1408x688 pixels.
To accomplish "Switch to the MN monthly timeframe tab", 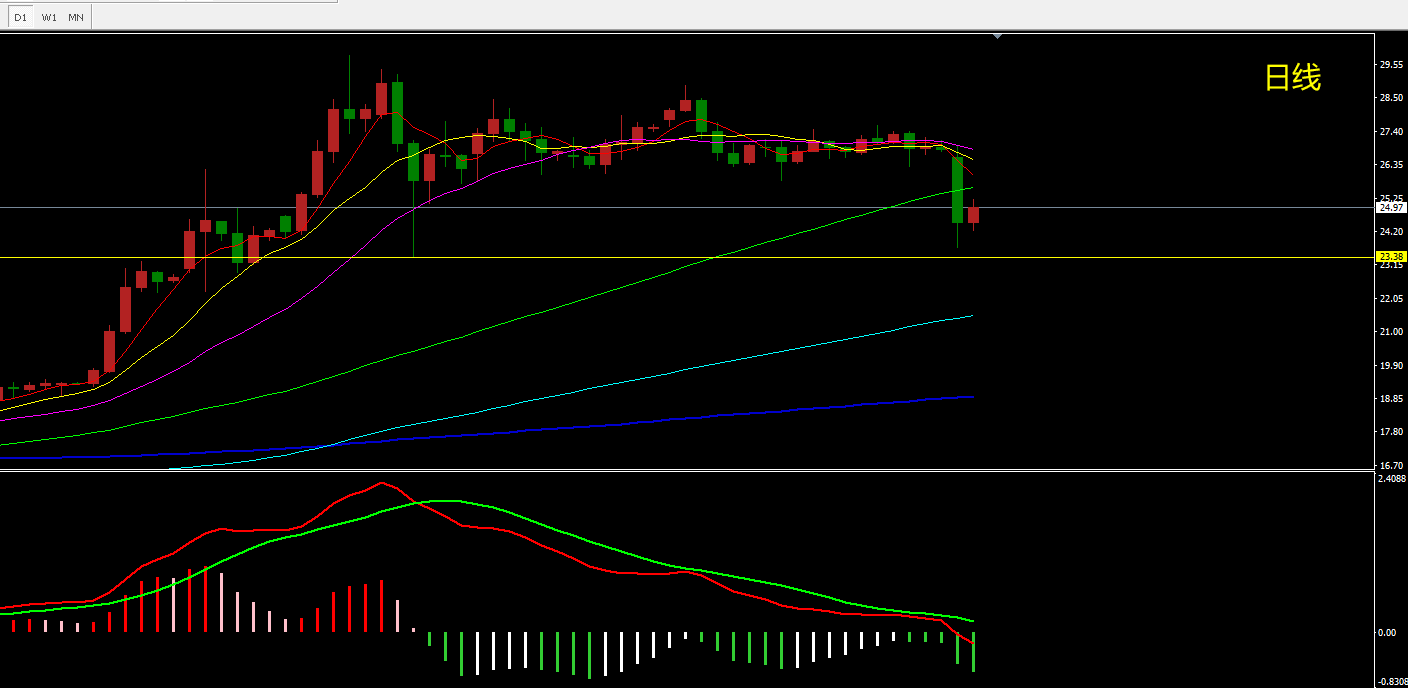I will click(76, 17).
